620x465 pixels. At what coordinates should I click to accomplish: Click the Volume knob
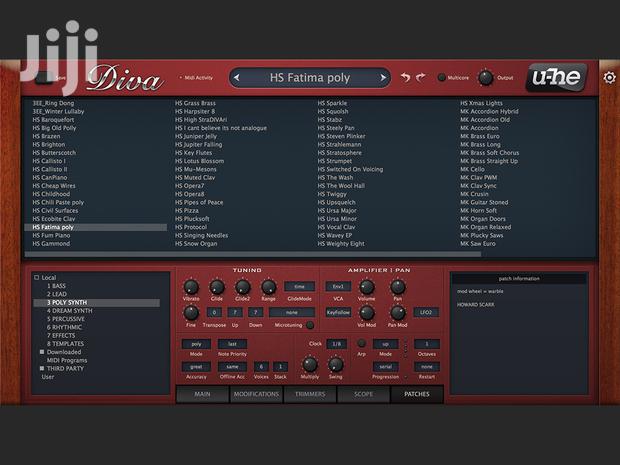click(x=367, y=287)
